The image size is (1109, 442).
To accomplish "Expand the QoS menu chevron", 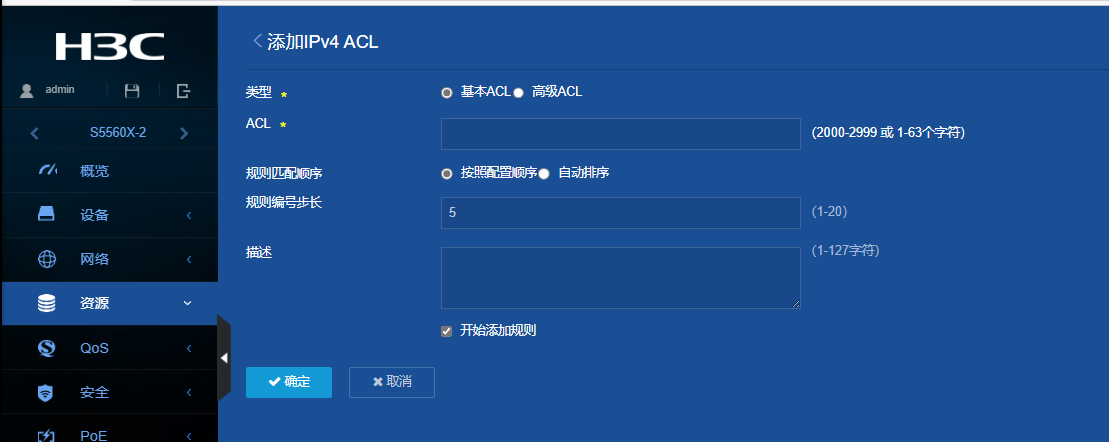I will click(188, 349).
